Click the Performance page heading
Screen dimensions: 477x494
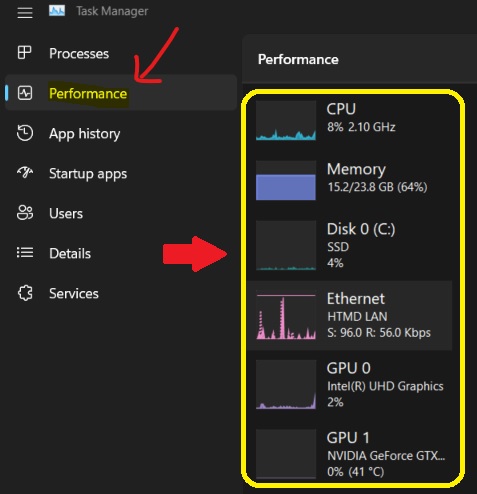298,60
